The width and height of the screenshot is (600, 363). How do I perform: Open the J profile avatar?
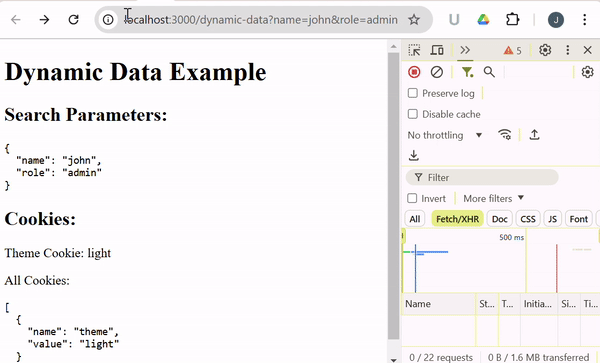tap(556, 20)
